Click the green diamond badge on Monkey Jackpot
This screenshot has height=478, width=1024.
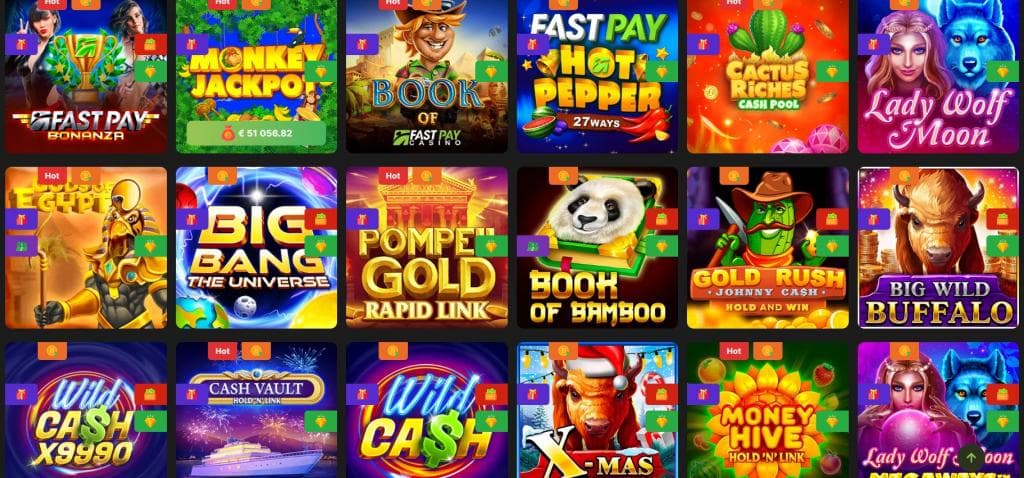(x=321, y=71)
